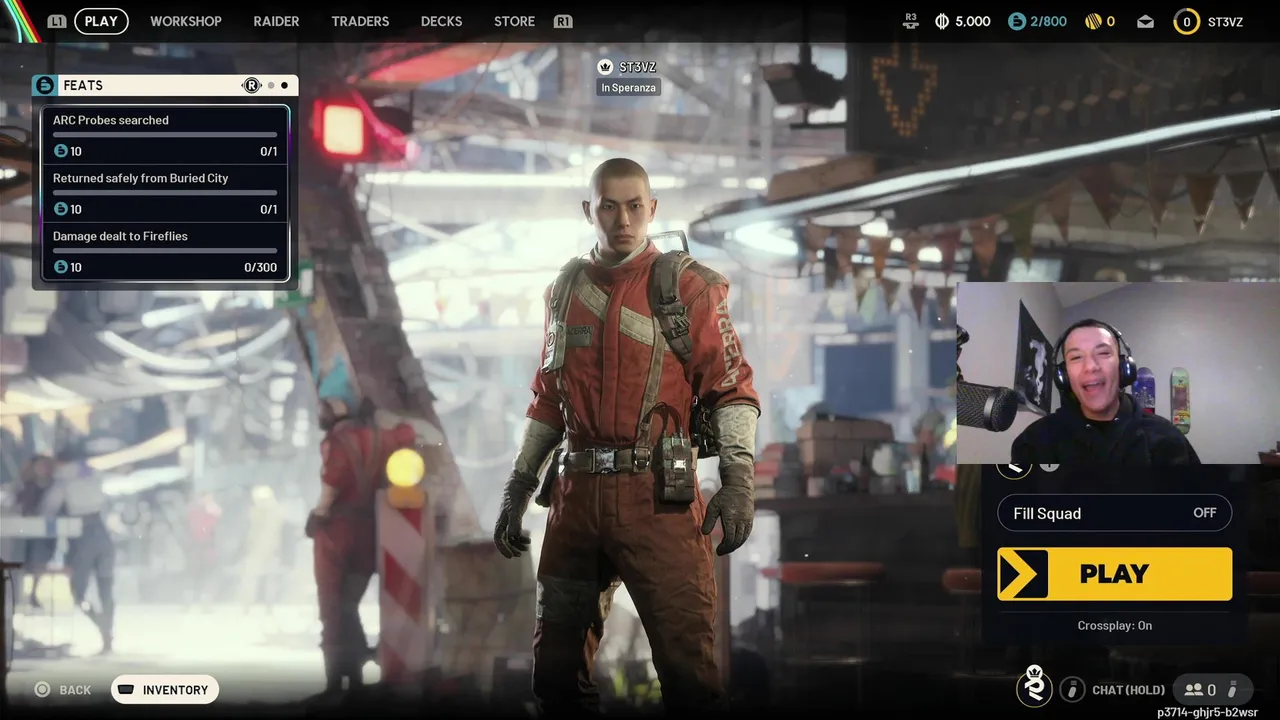This screenshot has width=1280, height=720.
Task: Switch to the RAIDER tab
Action: point(276,21)
